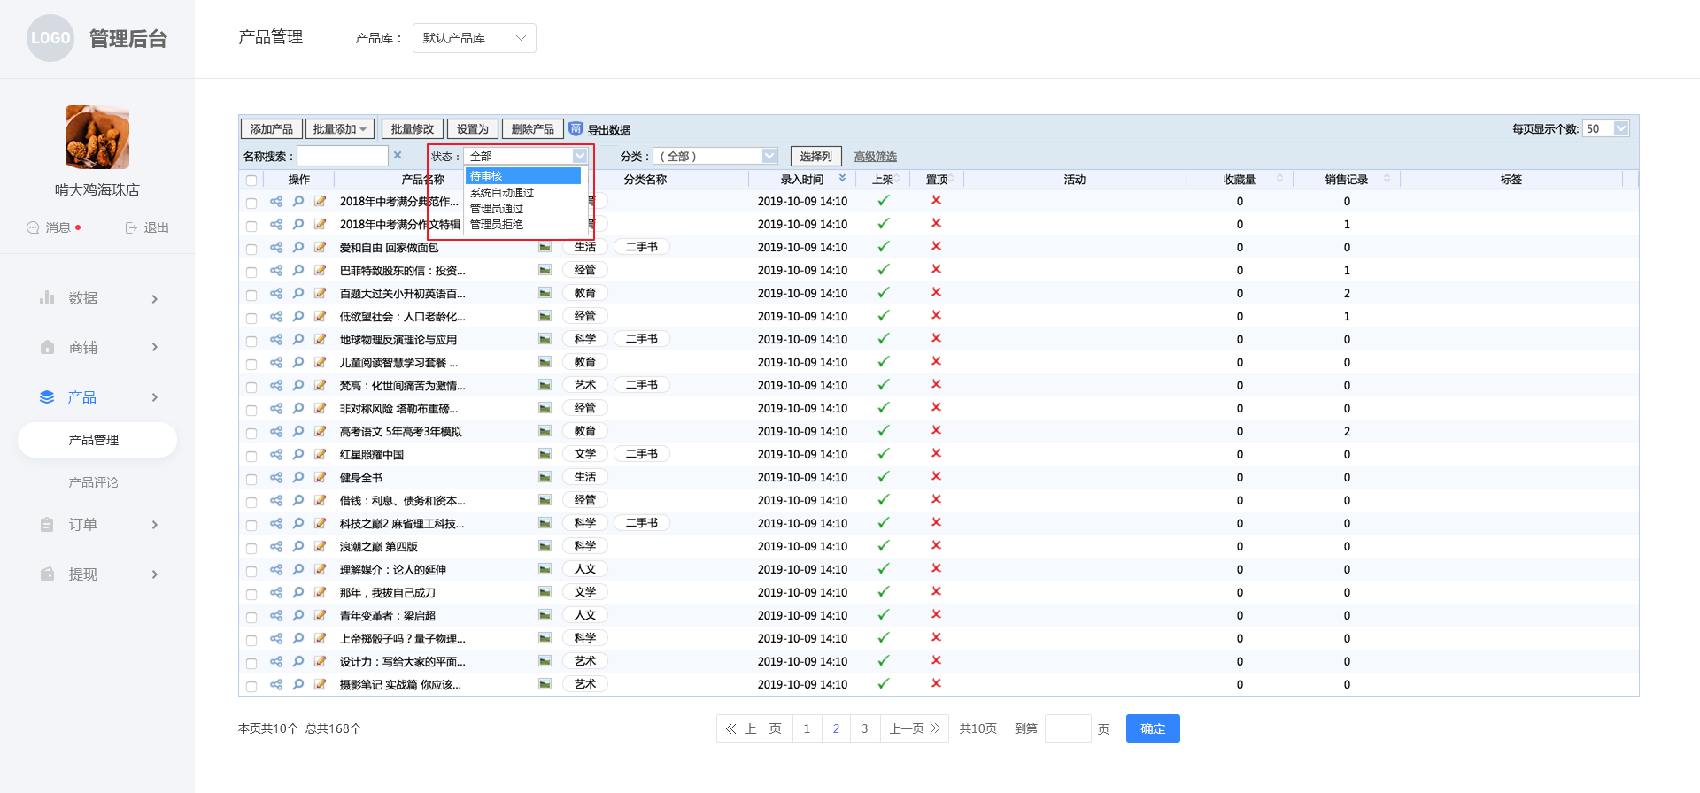Open the 产品库 dropdown
The height and width of the screenshot is (793, 1700).
point(475,38)
